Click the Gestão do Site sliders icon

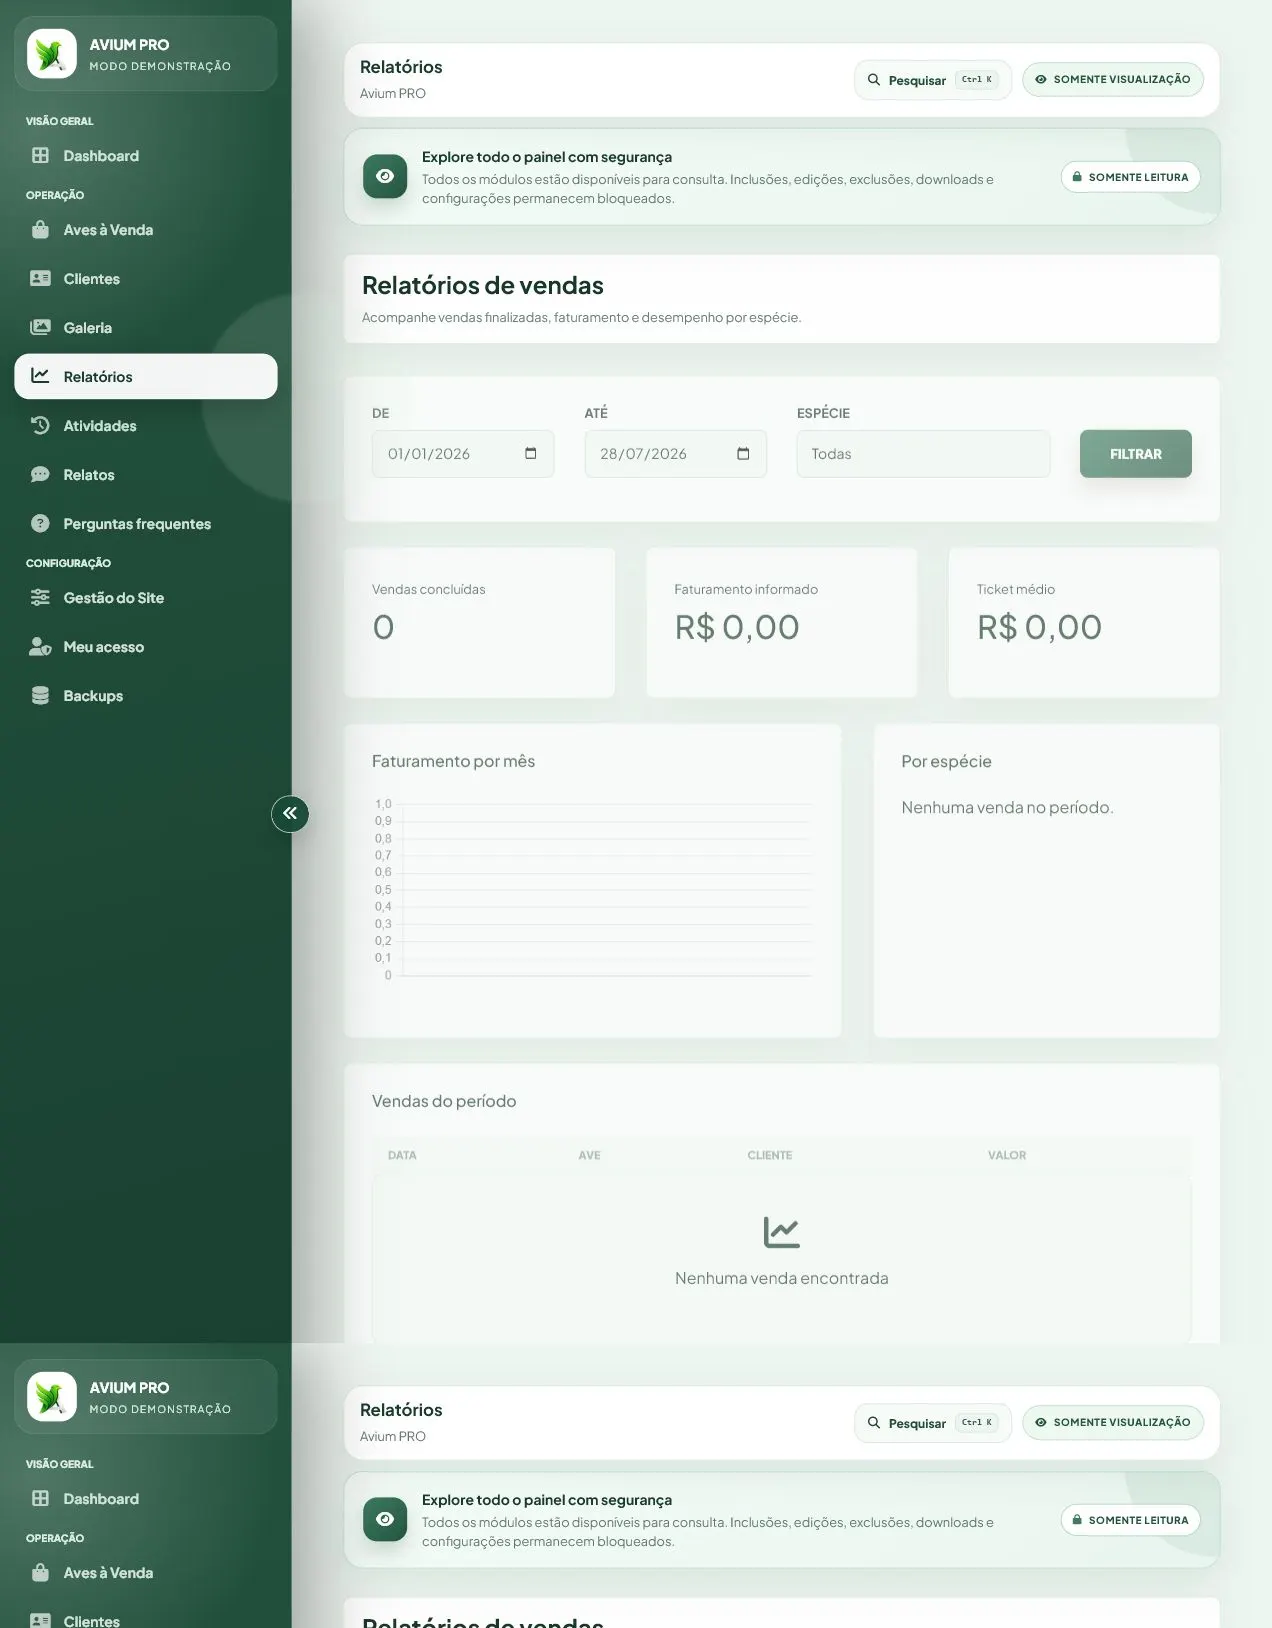click(40, 597)
